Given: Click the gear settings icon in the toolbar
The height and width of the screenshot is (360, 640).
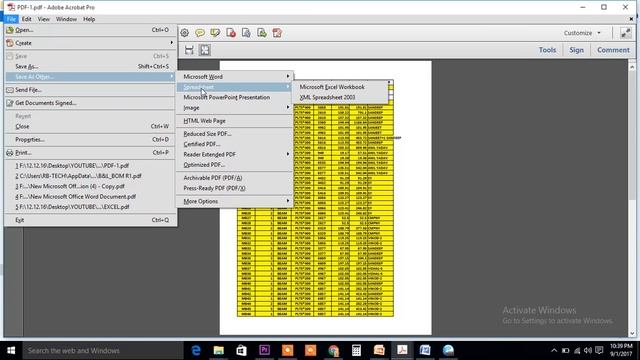Looking at the screenshot, I should [x=184, y=33].
